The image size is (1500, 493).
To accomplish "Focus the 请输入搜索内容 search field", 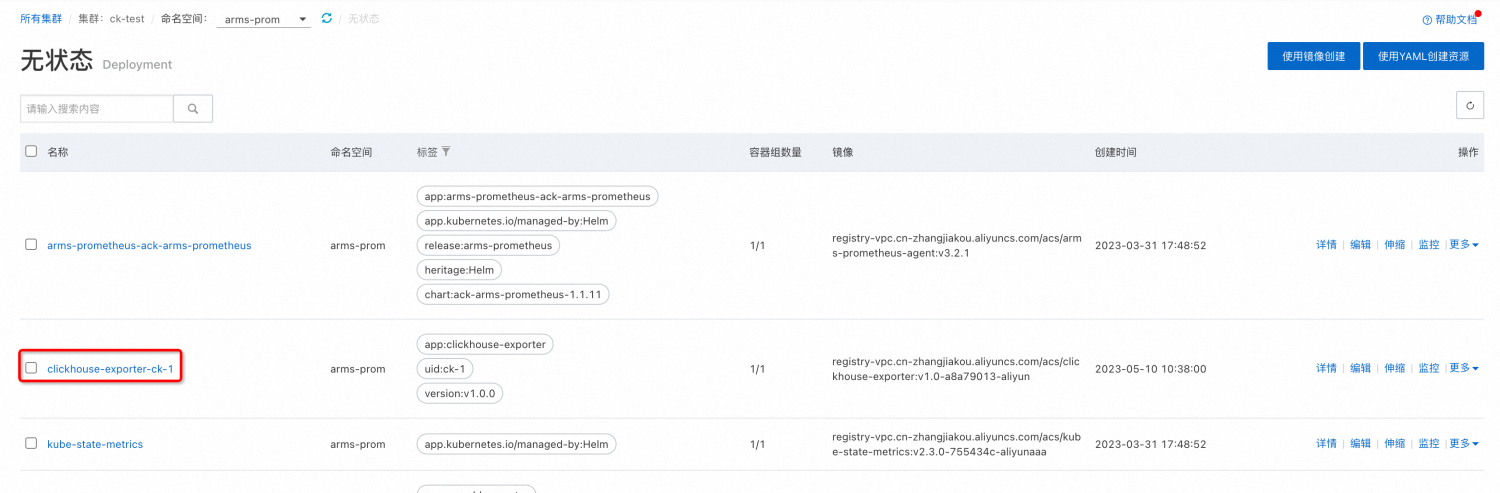I will [97, 108].
